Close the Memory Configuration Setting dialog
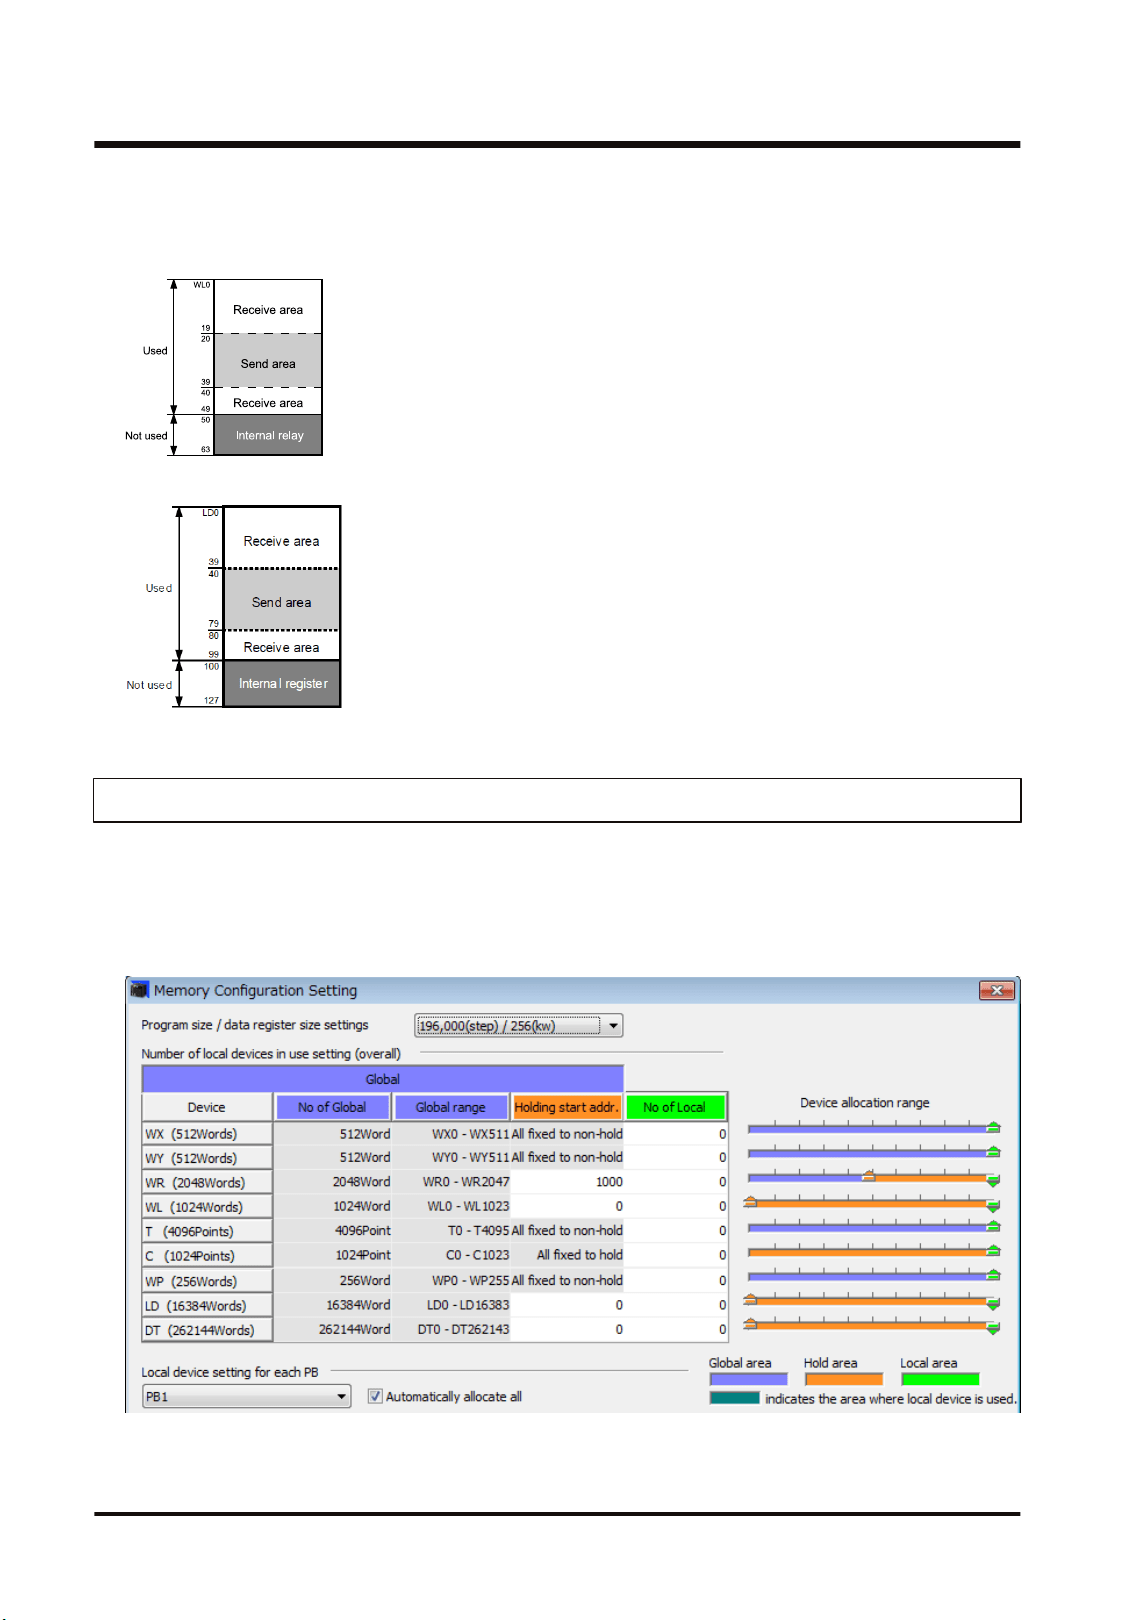1147x1620 pixels. coord(997,990)
